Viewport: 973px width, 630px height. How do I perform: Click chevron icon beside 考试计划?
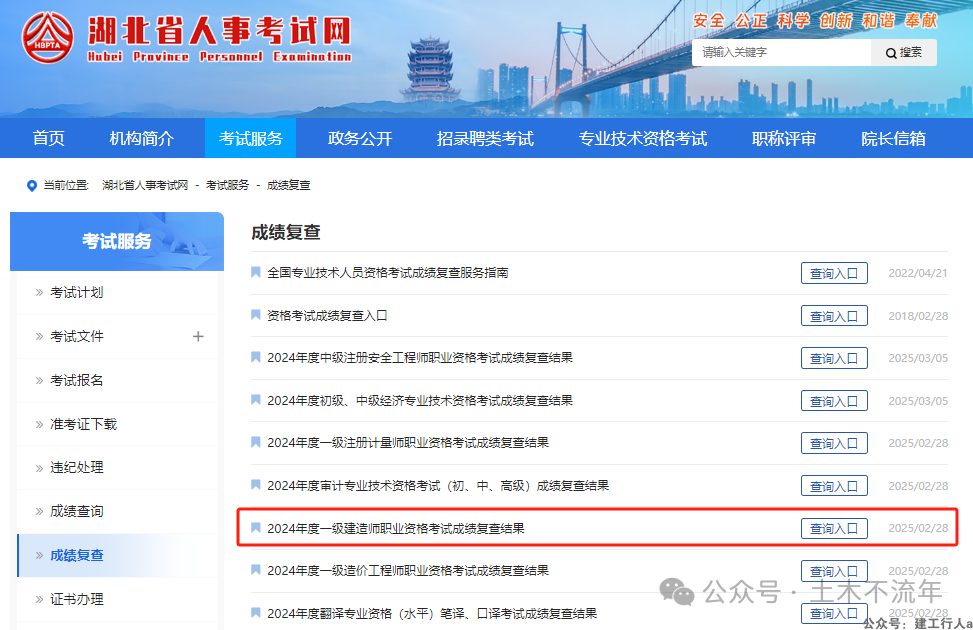[x=39, y=292]
